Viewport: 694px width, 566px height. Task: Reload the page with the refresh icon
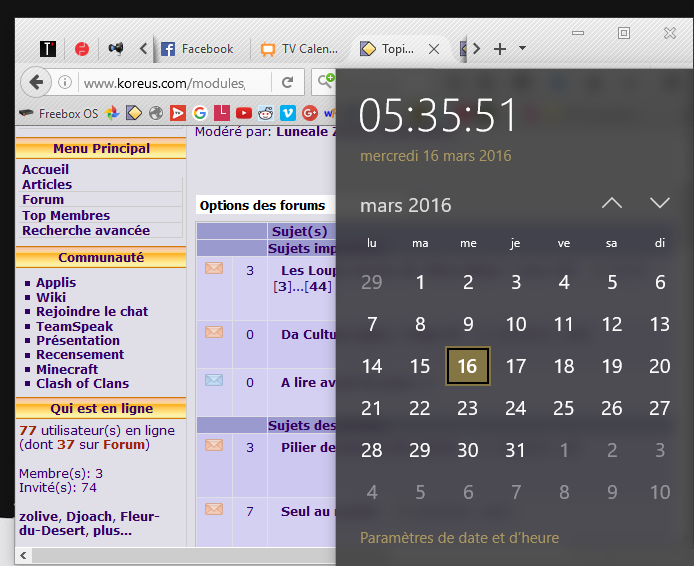pos(288,83)
